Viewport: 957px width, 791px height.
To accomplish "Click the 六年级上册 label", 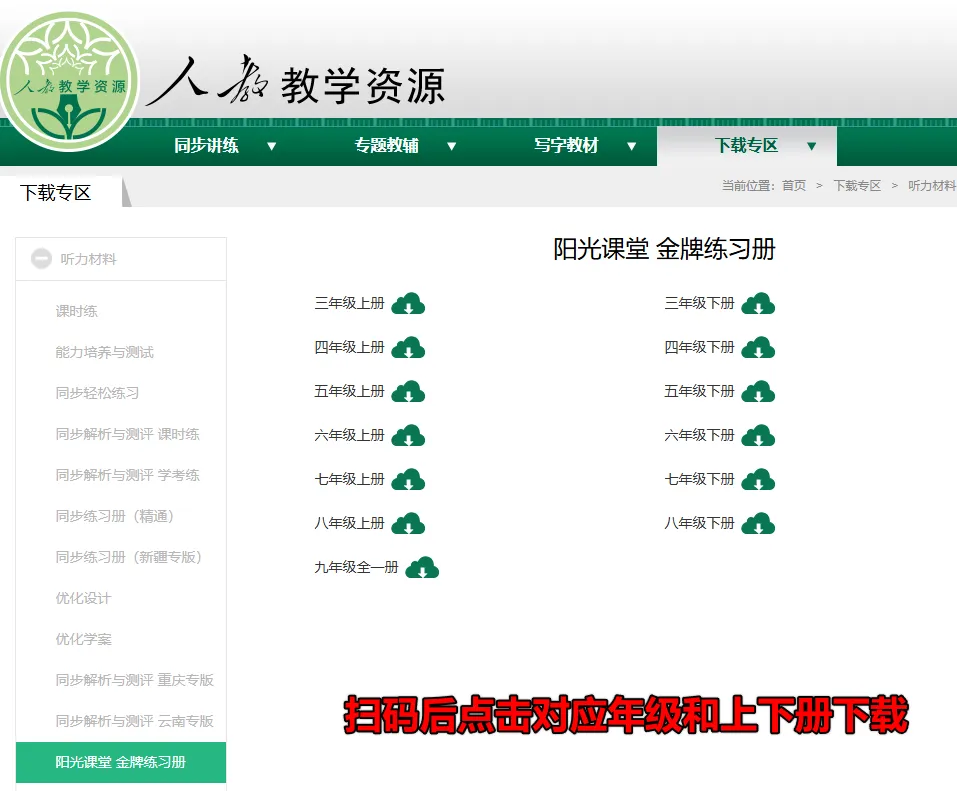I will tap(349, 435).
